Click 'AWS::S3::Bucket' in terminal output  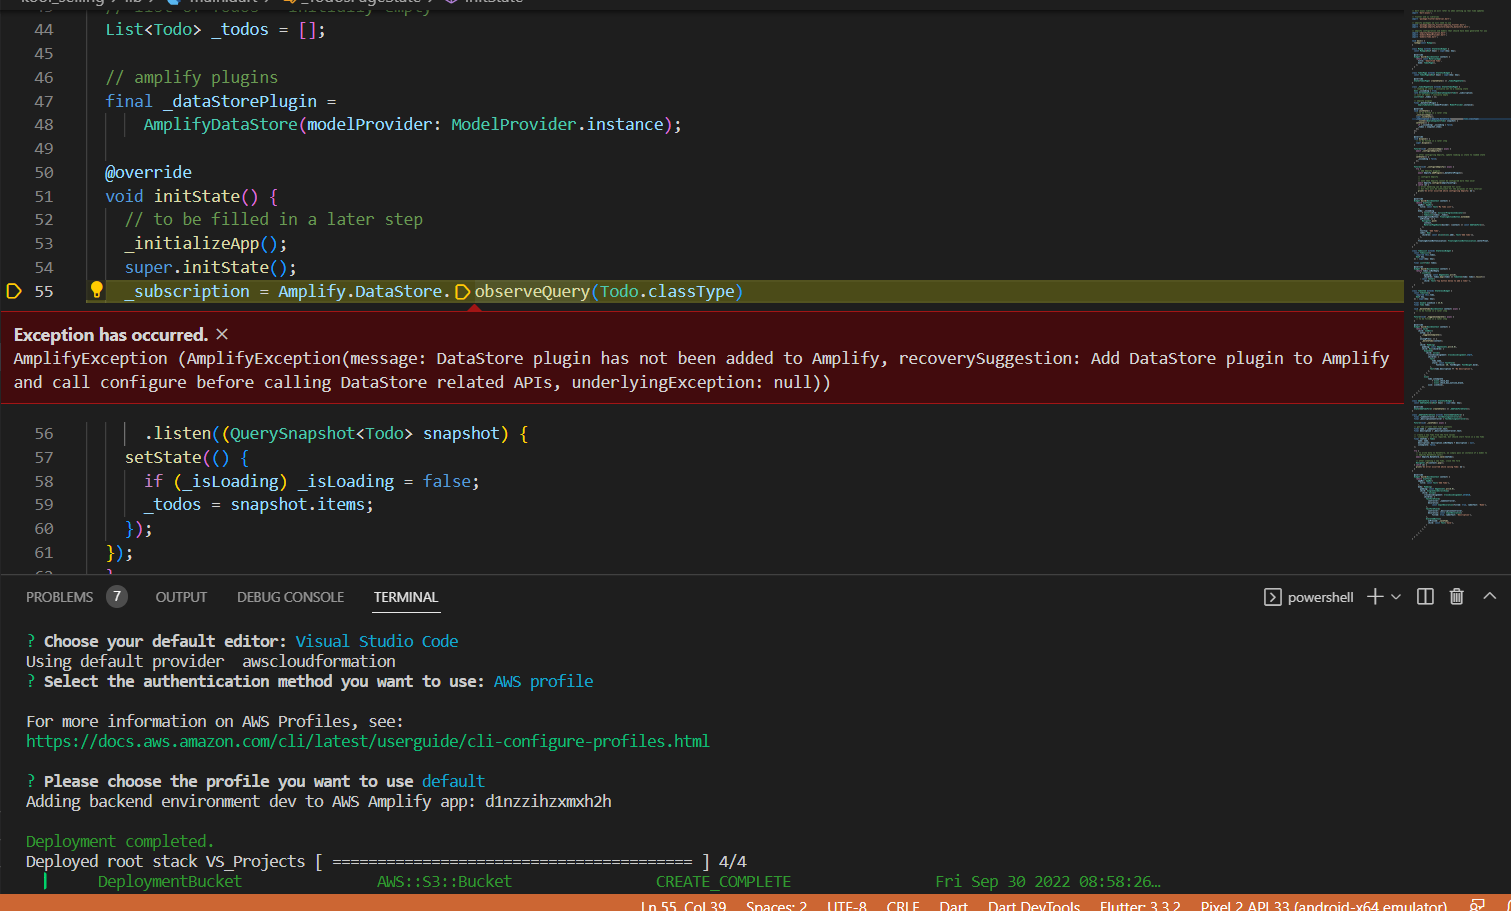click(444, 881)
